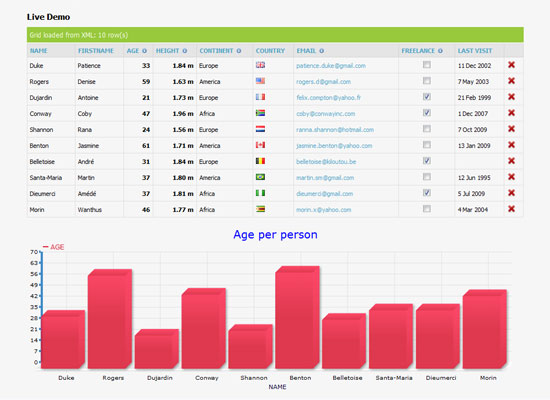Tick the Freelance checkbox for Duke

[x=427, y=65]
